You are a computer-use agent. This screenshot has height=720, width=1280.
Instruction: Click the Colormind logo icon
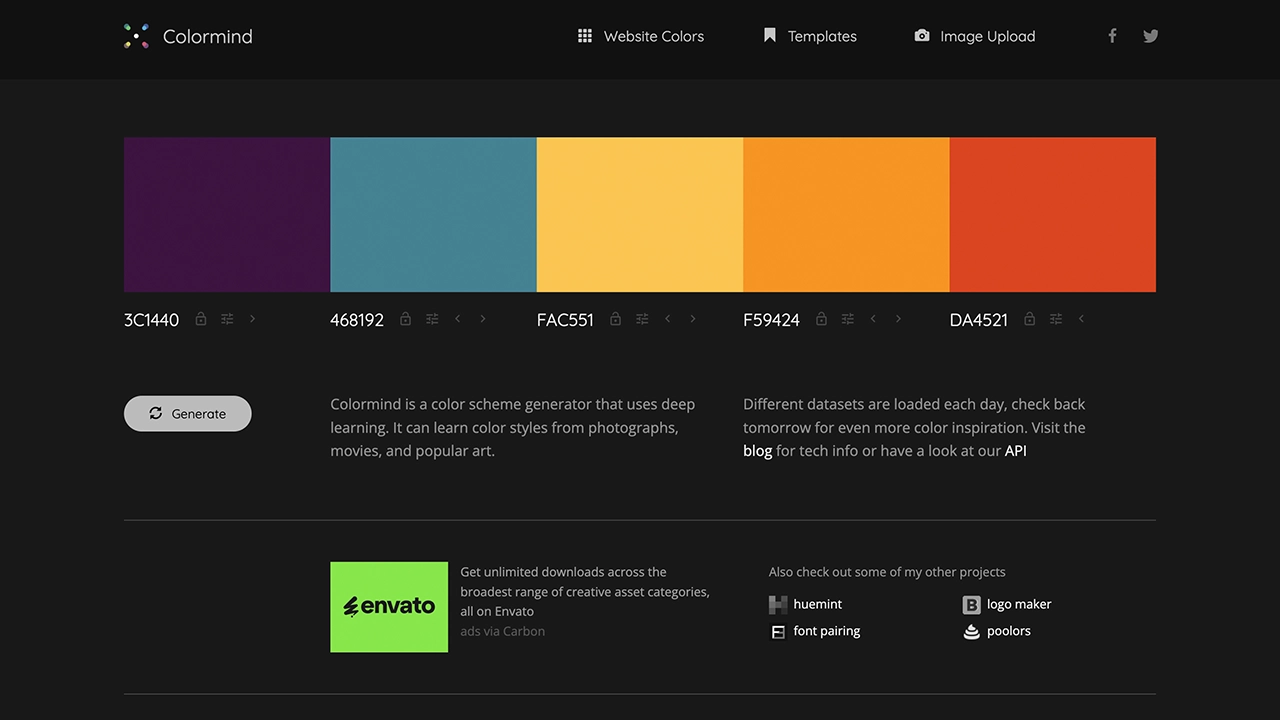136,36
